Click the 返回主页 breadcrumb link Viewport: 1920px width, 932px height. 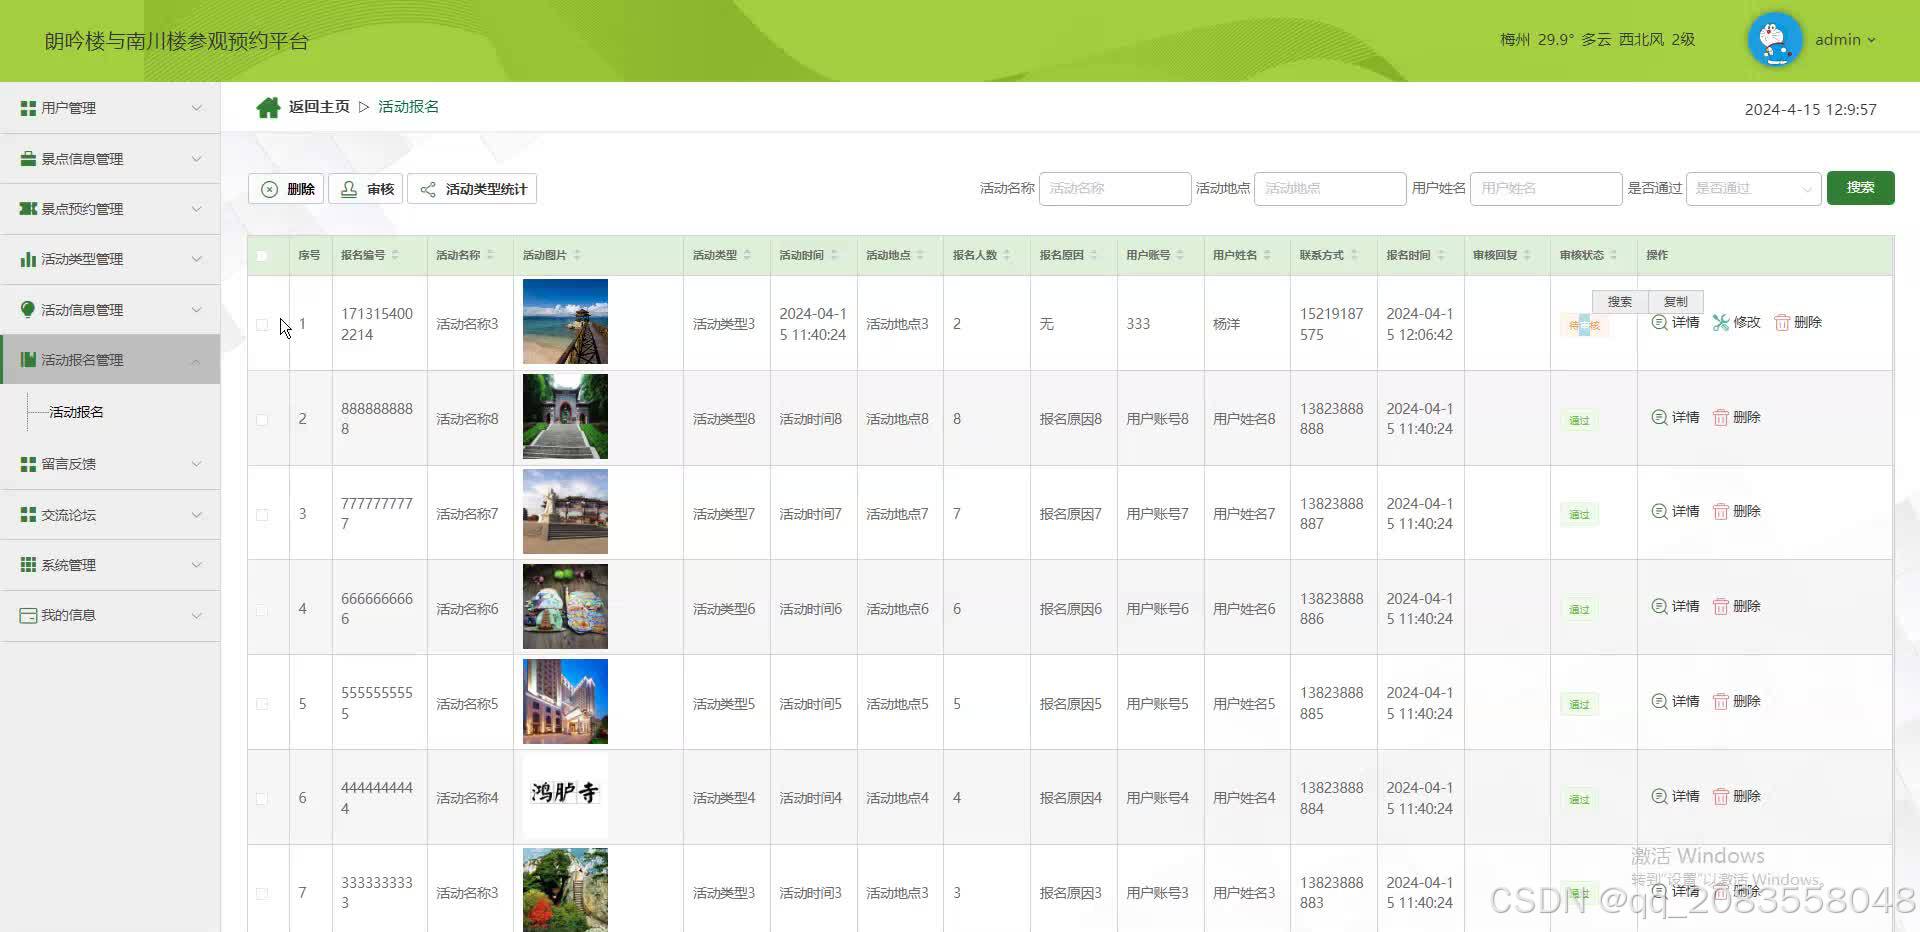[x=319, y=107]
